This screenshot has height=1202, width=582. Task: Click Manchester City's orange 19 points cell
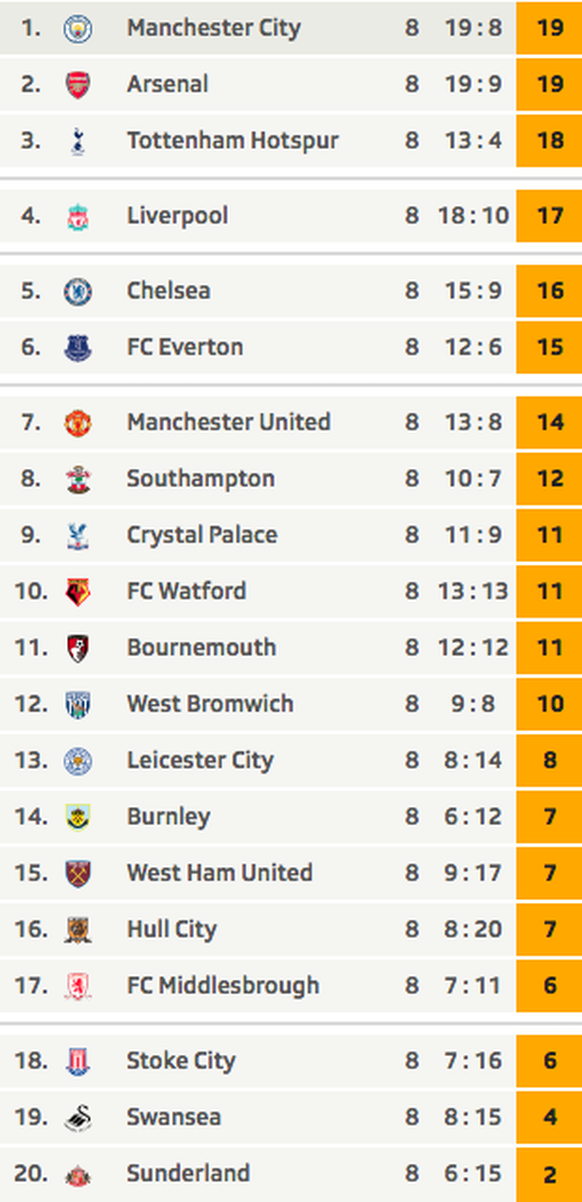549,27
